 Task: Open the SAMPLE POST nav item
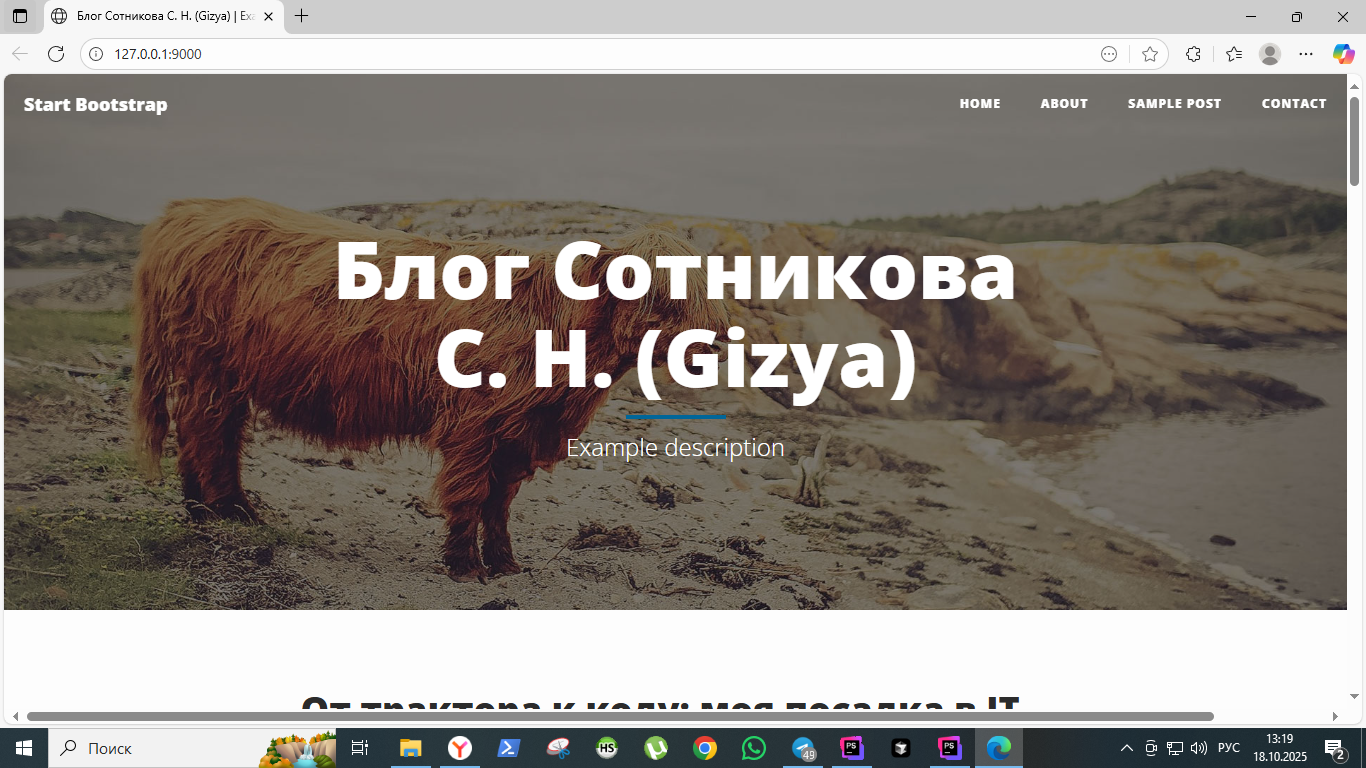(1174, 104)
